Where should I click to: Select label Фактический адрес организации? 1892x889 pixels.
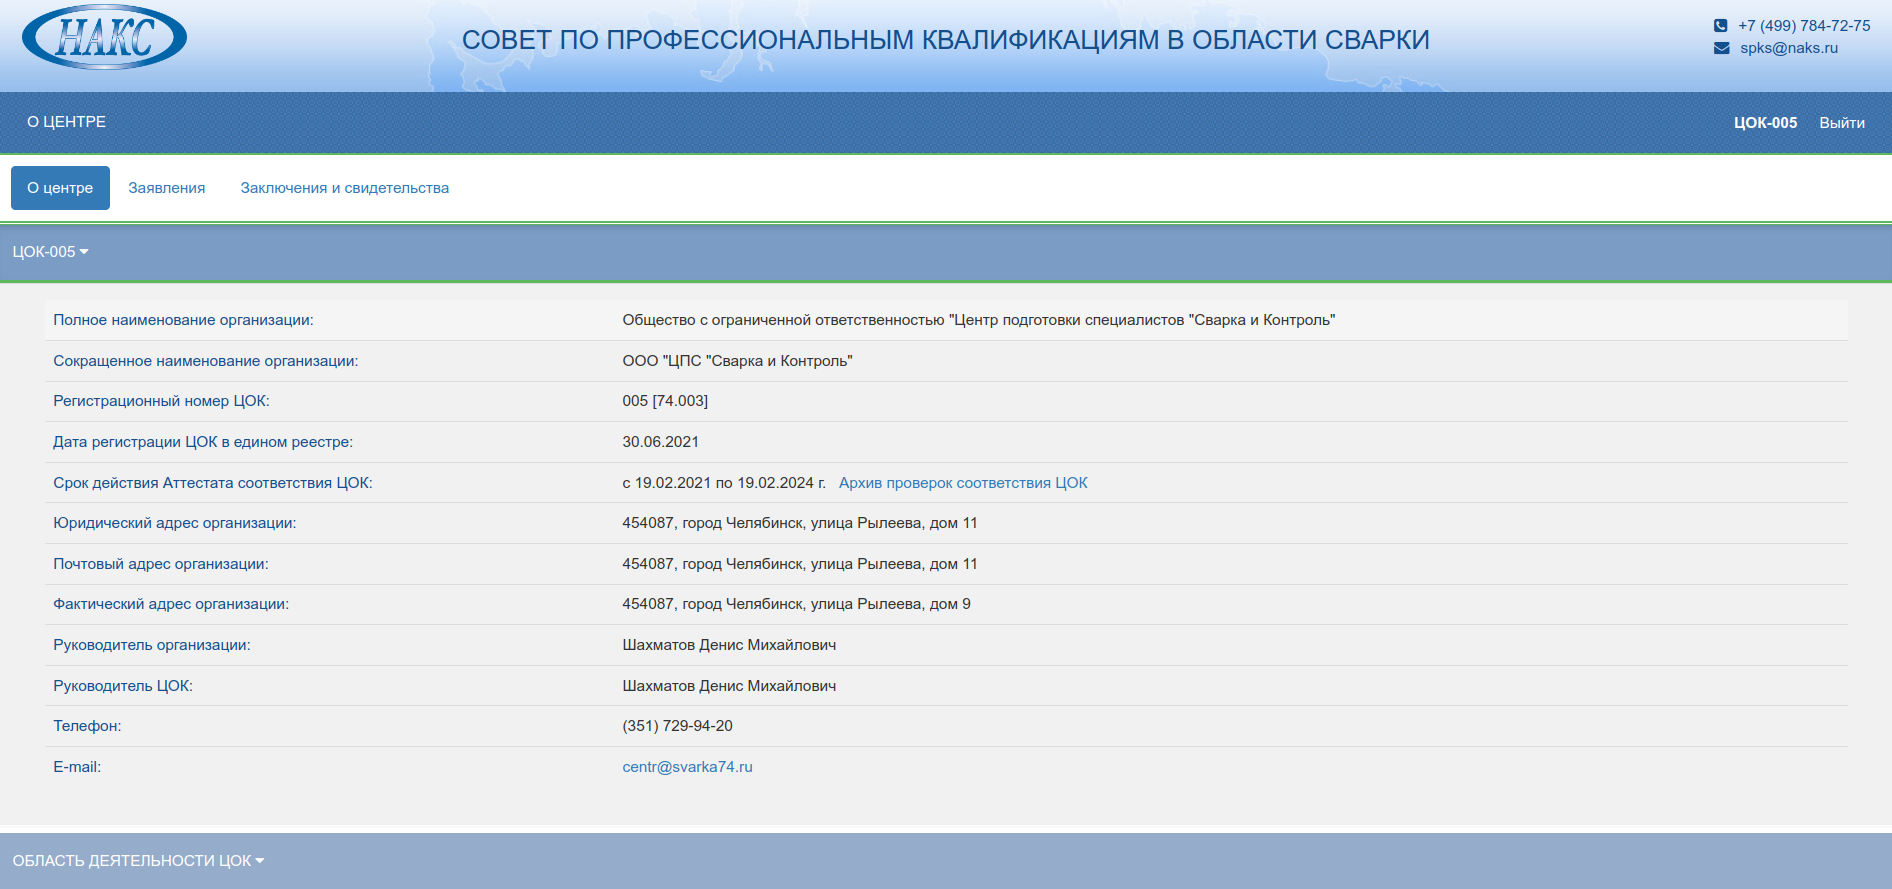[x=171, y=604]
